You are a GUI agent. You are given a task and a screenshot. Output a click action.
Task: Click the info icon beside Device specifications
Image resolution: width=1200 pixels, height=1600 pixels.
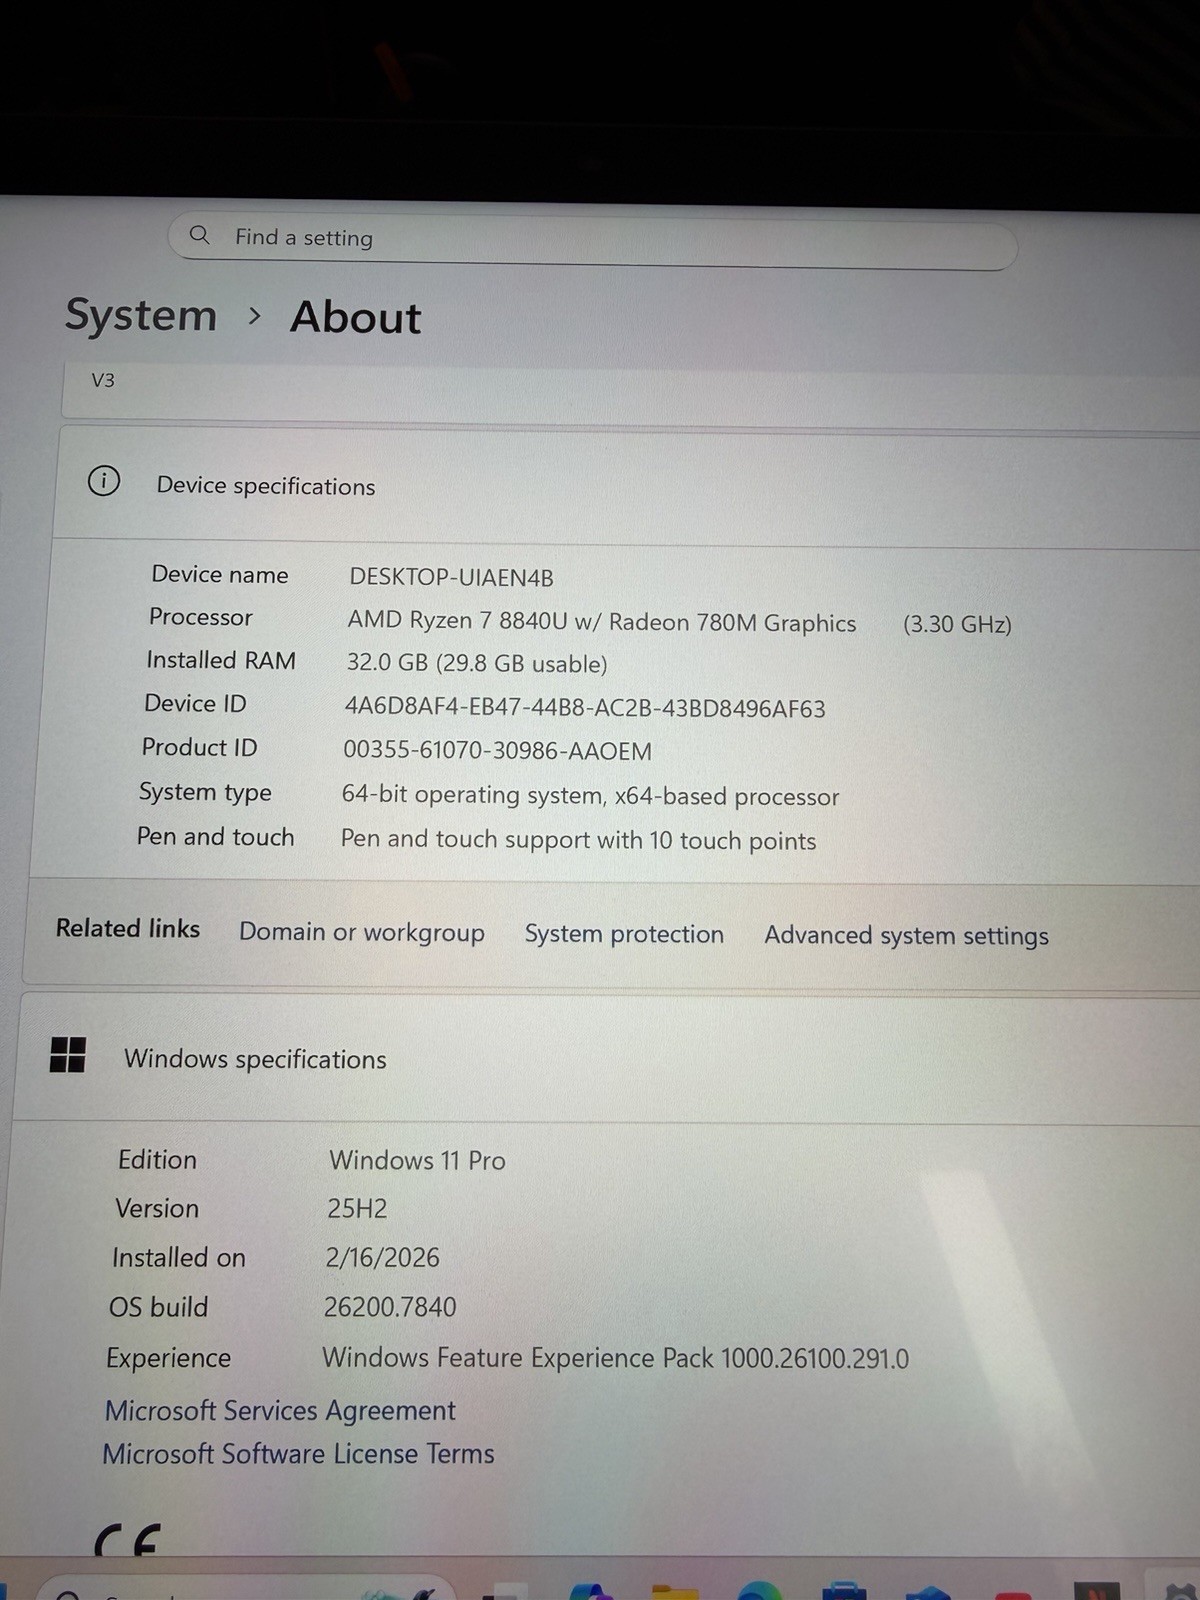coord(104,481)
